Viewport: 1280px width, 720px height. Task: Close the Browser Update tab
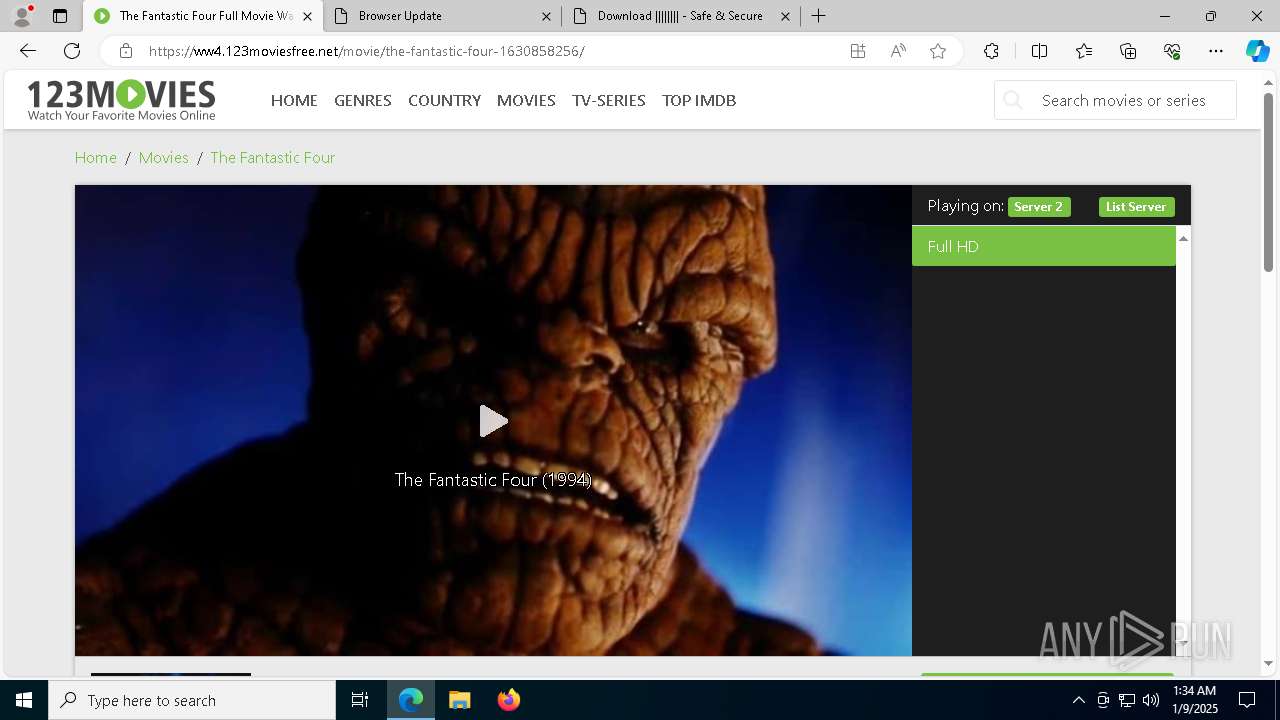tap(546, 16)
